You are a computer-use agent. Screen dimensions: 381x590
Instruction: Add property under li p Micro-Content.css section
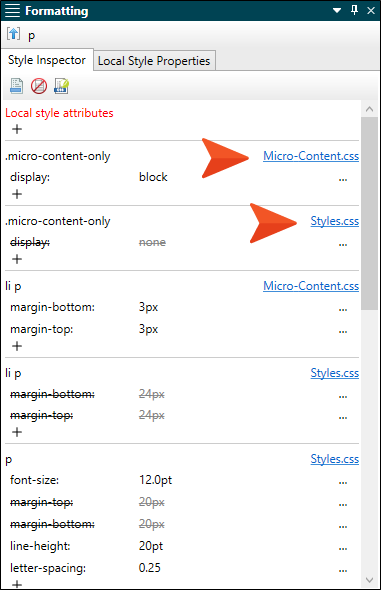coord(17,346)
